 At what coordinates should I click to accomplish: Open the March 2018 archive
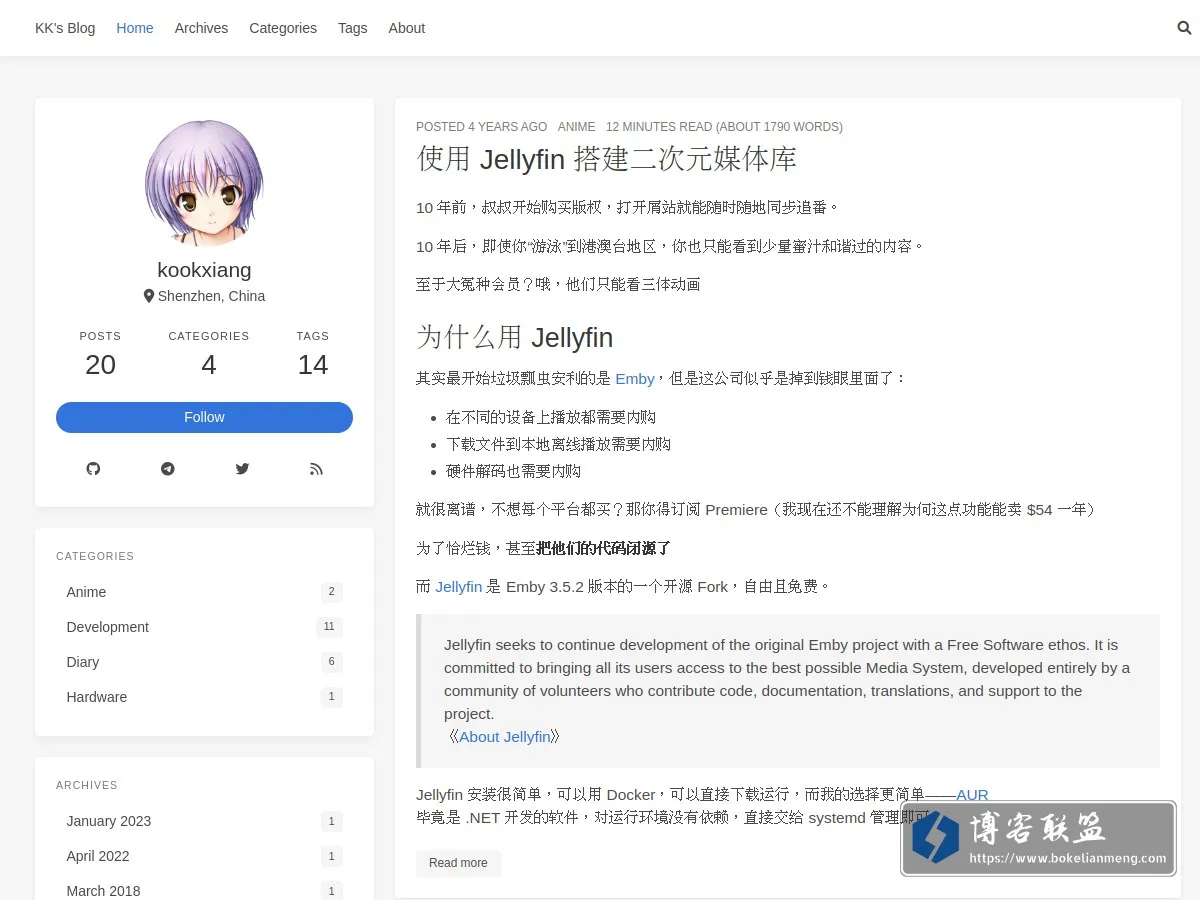coord(204,890)
